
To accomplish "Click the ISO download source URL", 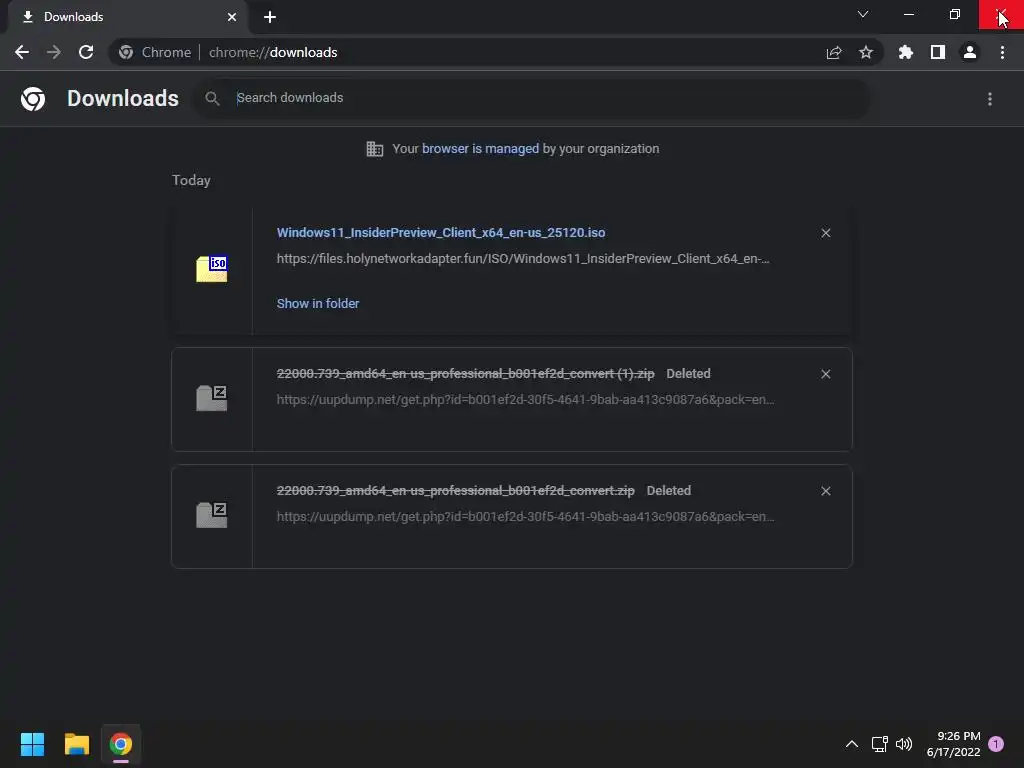I will (x=523, y=259).
